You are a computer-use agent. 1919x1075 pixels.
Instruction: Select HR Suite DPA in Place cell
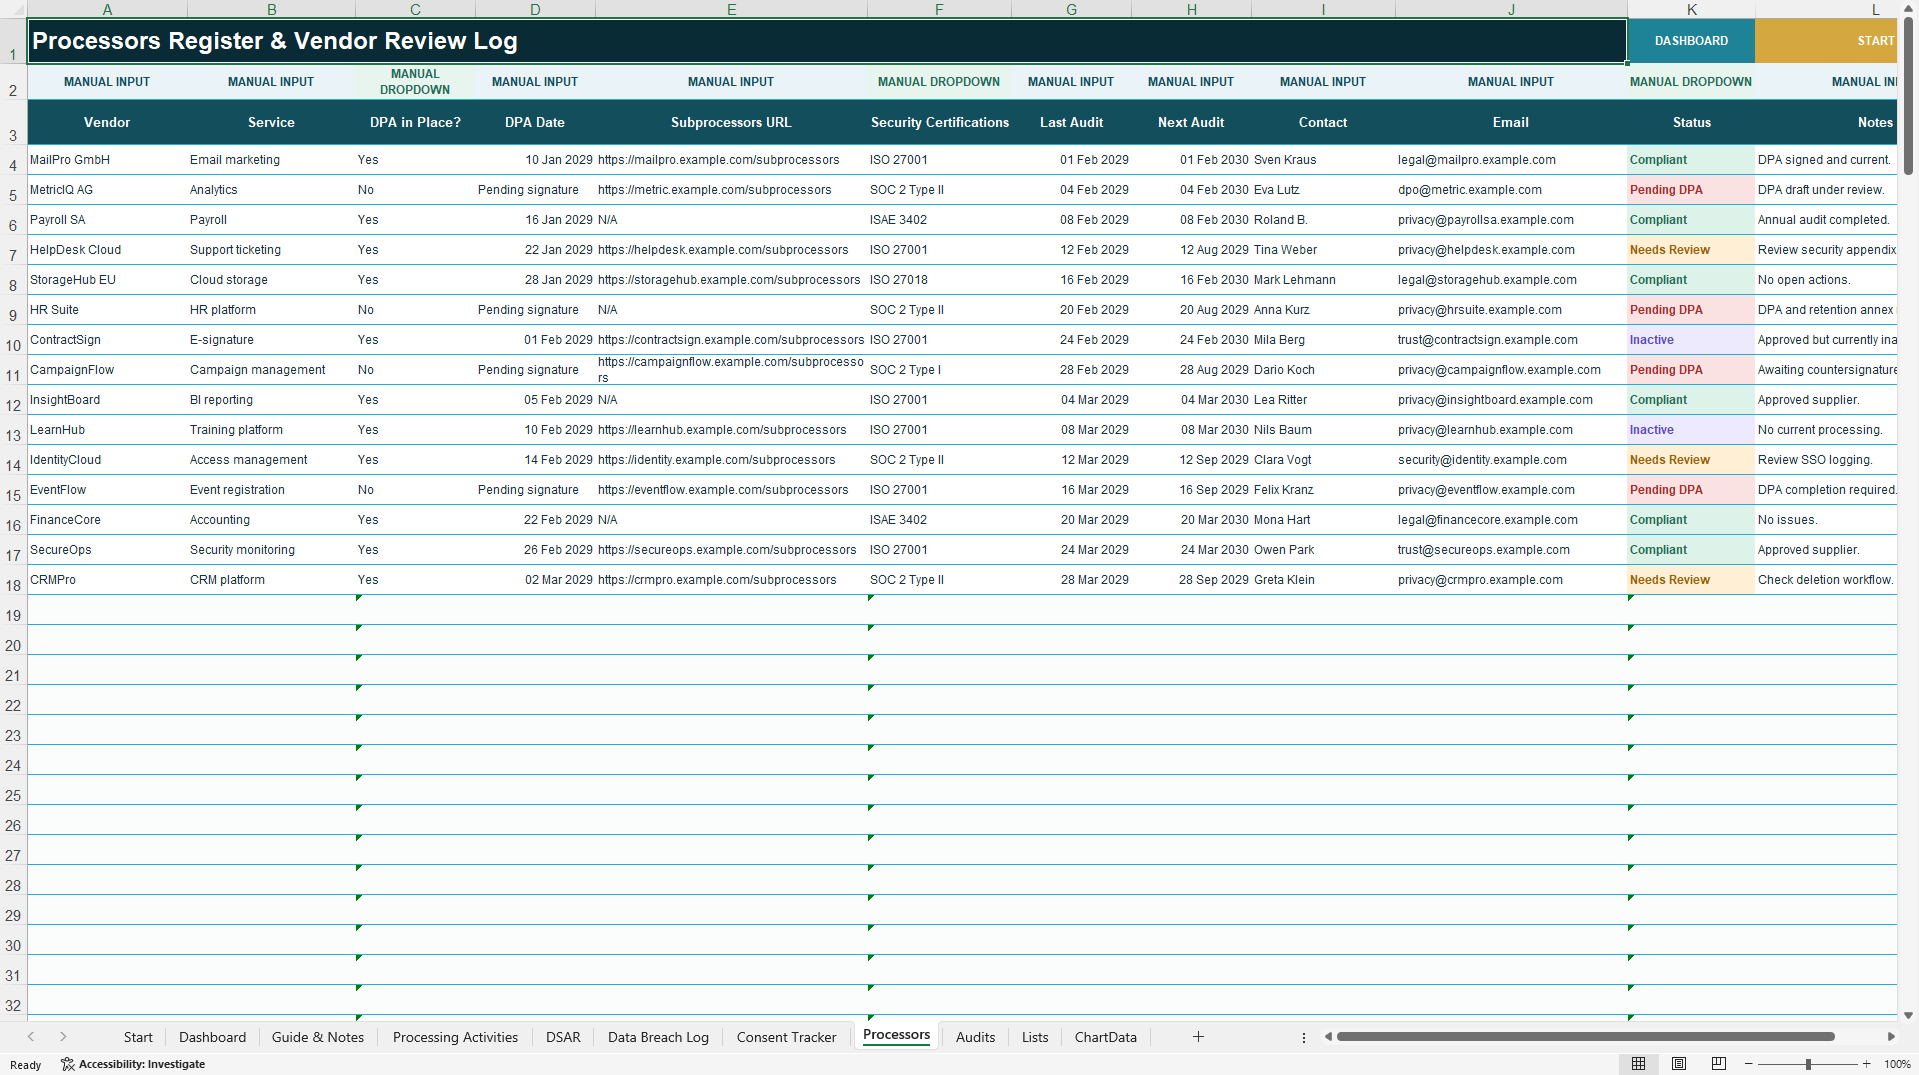pyautogui.click(x=415, y=310)
